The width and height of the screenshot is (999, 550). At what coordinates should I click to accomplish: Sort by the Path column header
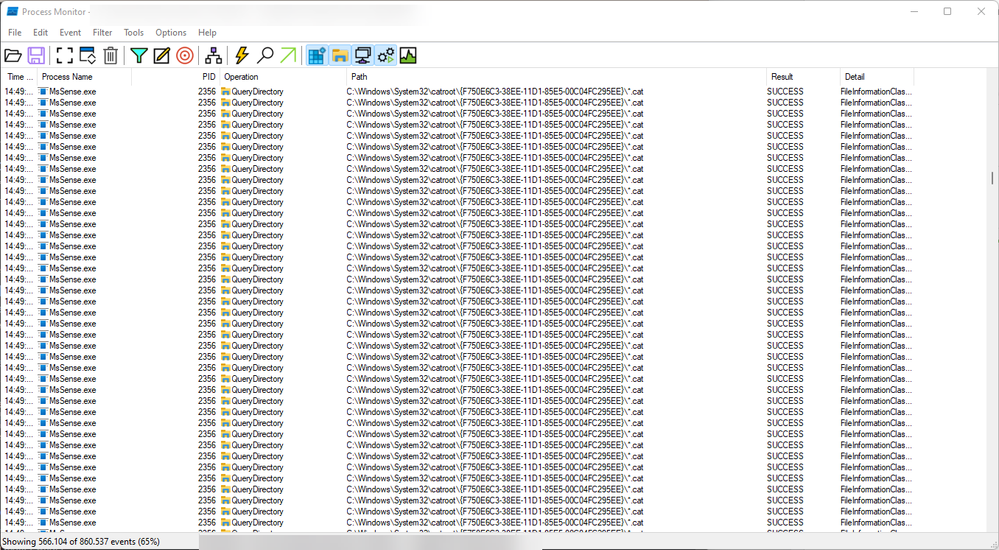pyautogui.click(x=556, y=76)
